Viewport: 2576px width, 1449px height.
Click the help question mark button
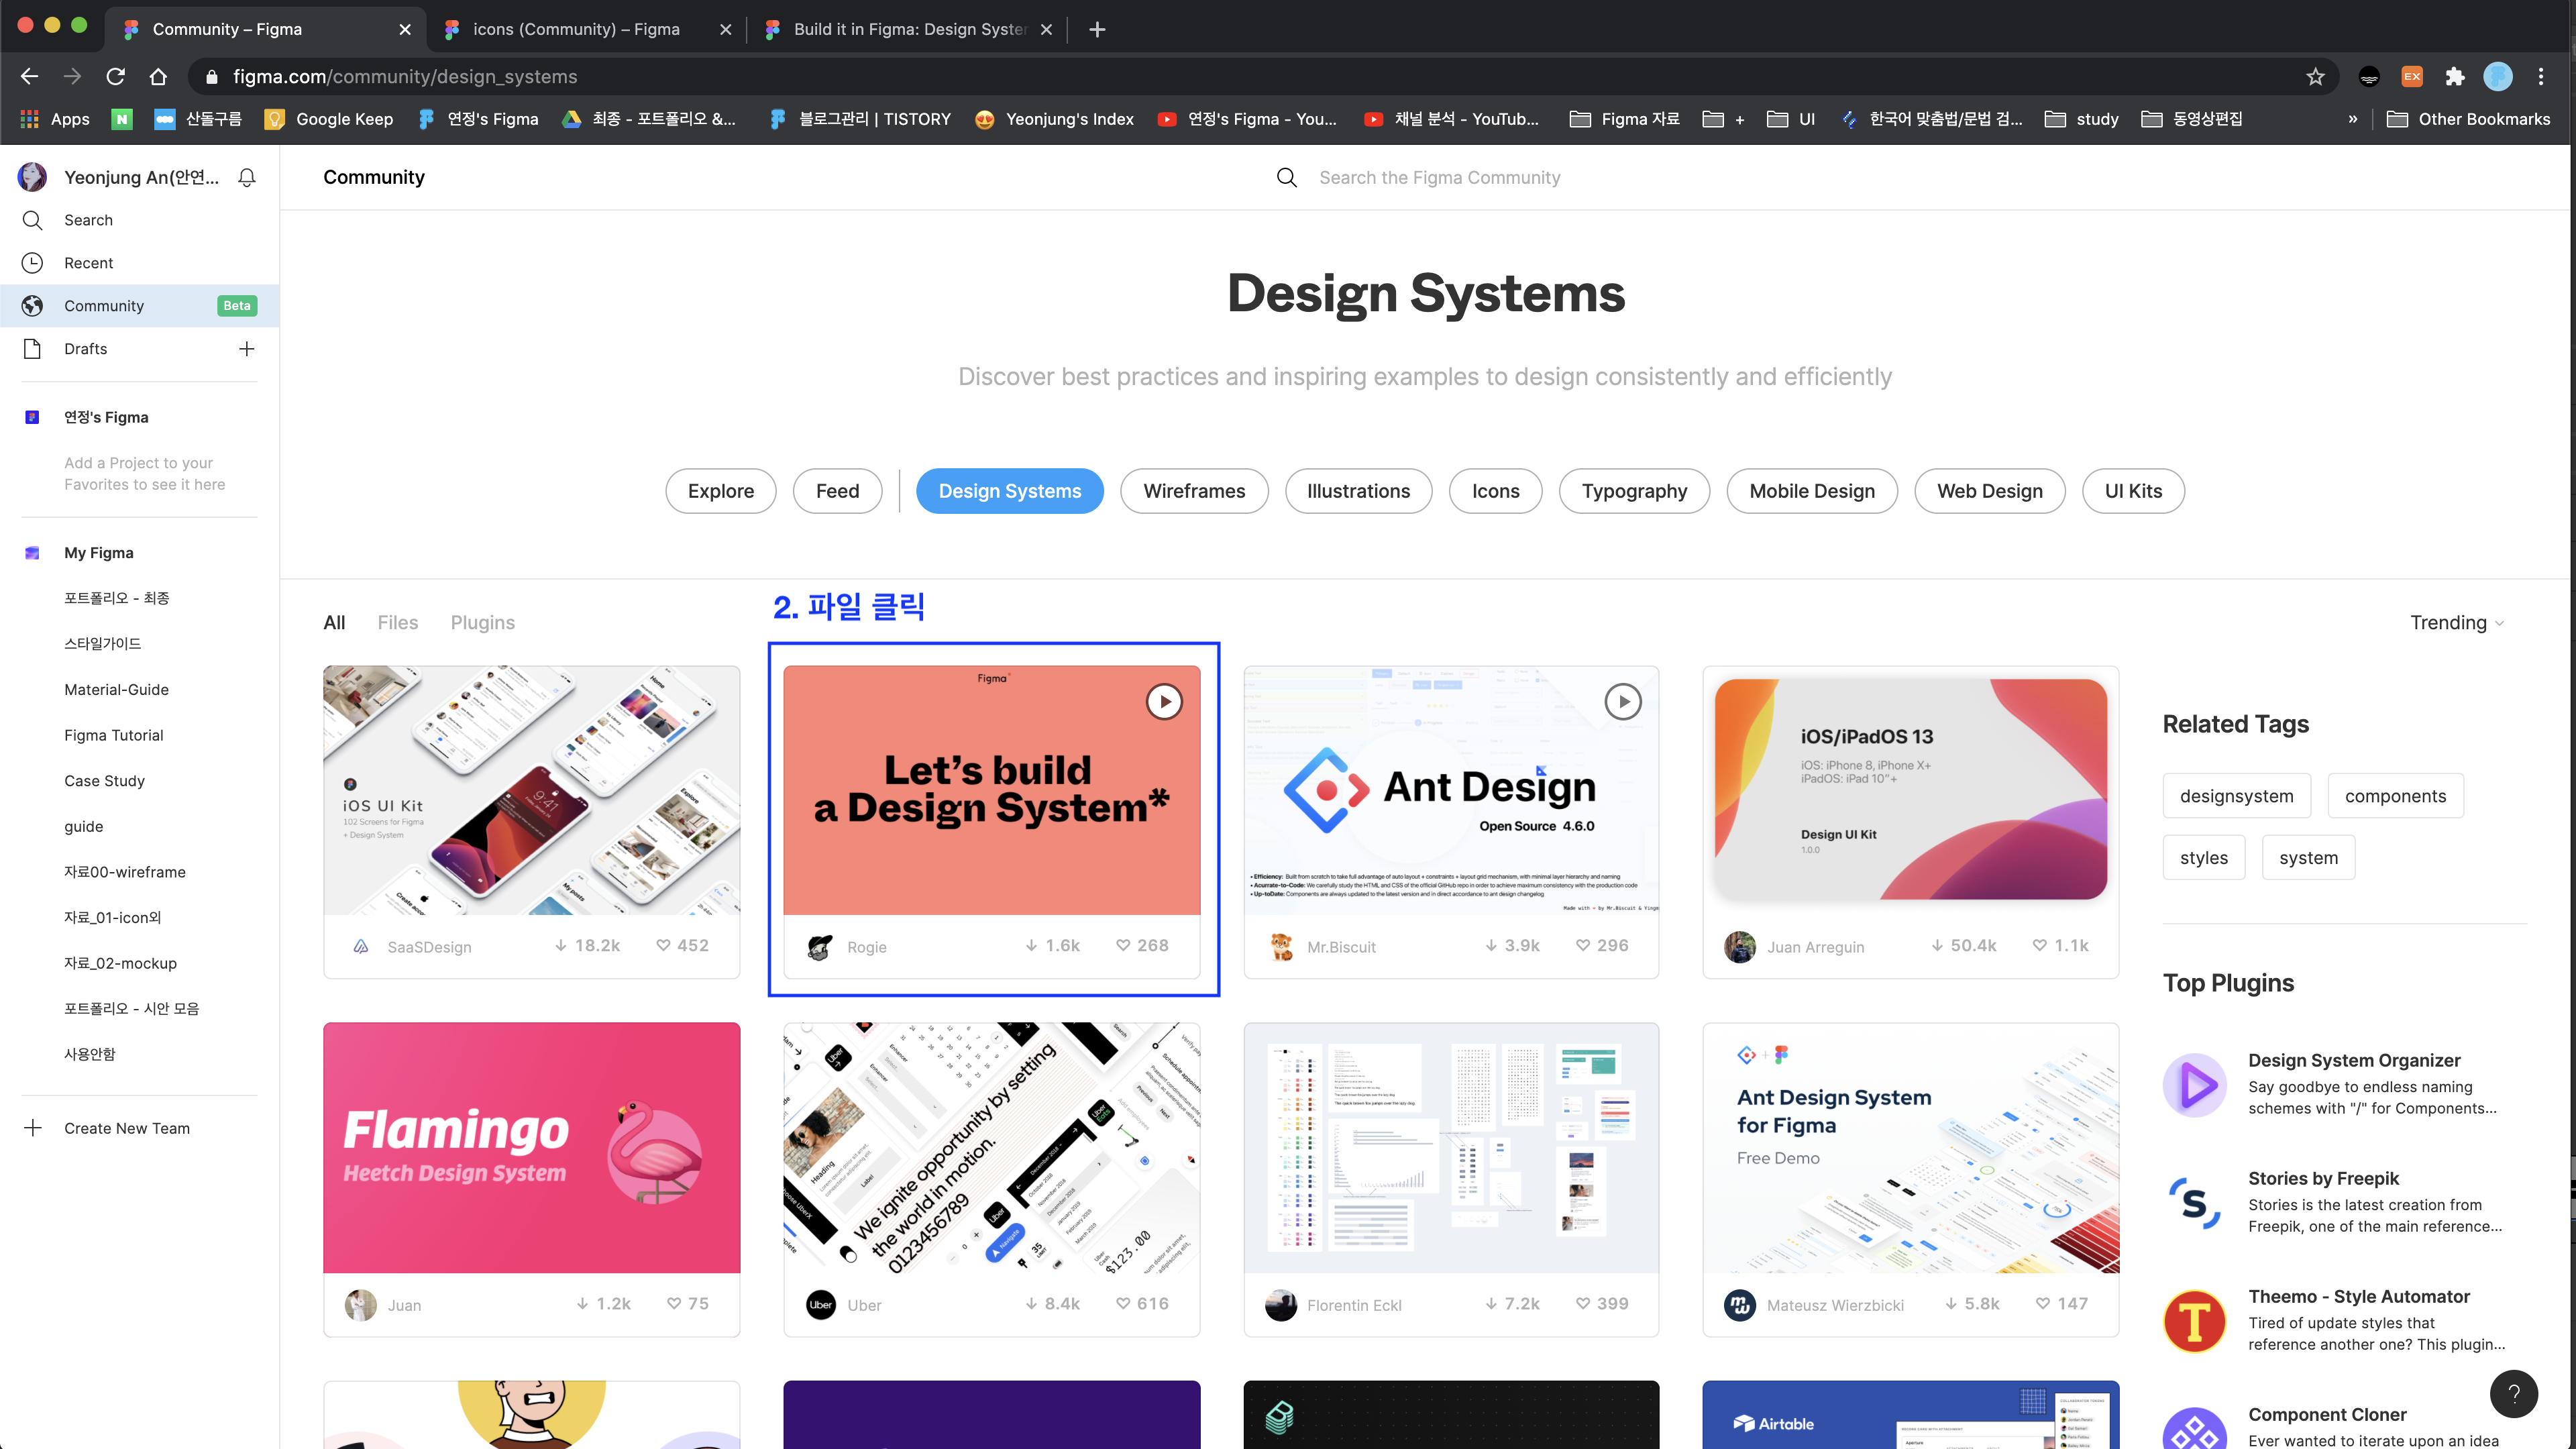2513,1393
